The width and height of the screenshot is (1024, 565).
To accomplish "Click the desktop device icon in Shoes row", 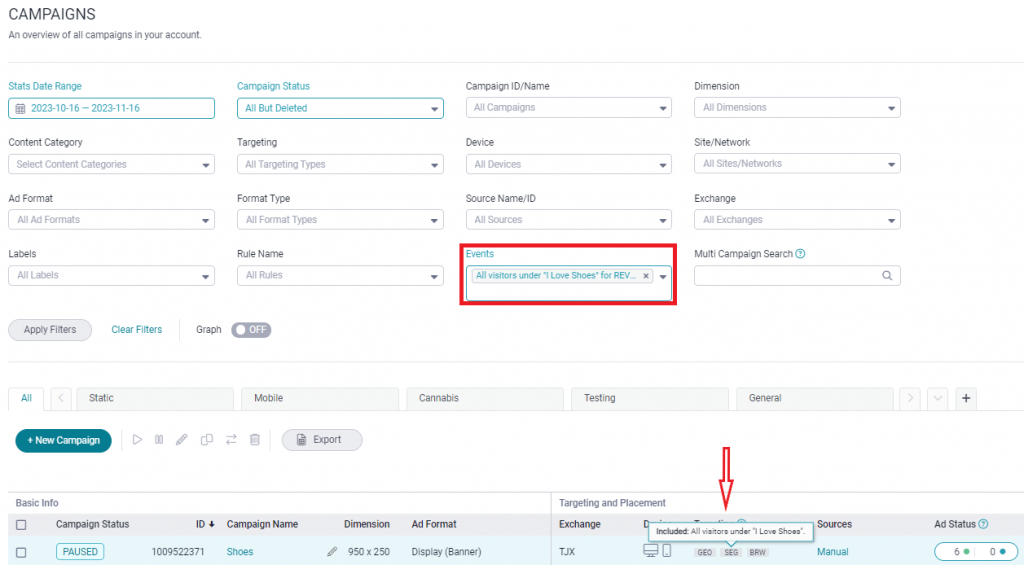I will click(650, 551).
